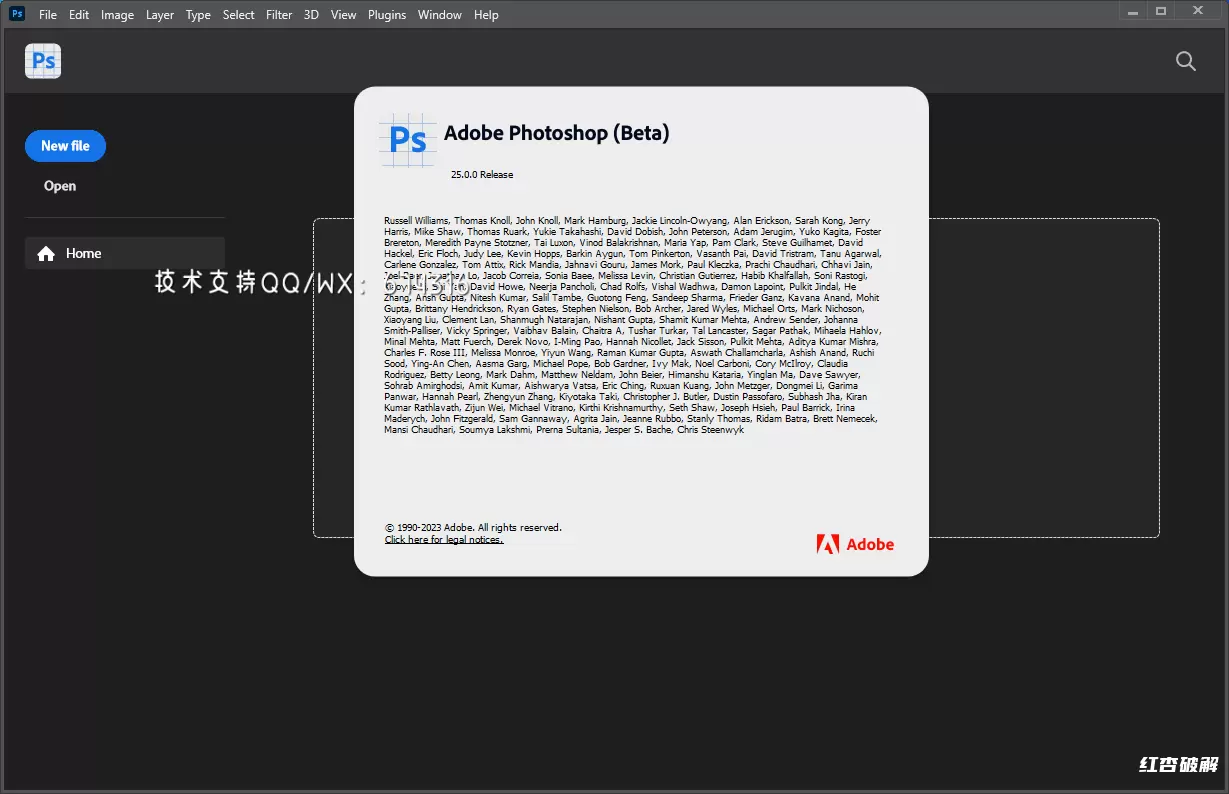The image size is (1229, 794).
Task: Click the '25.0.0 Release' version text
Action: [x=482, y=174]
